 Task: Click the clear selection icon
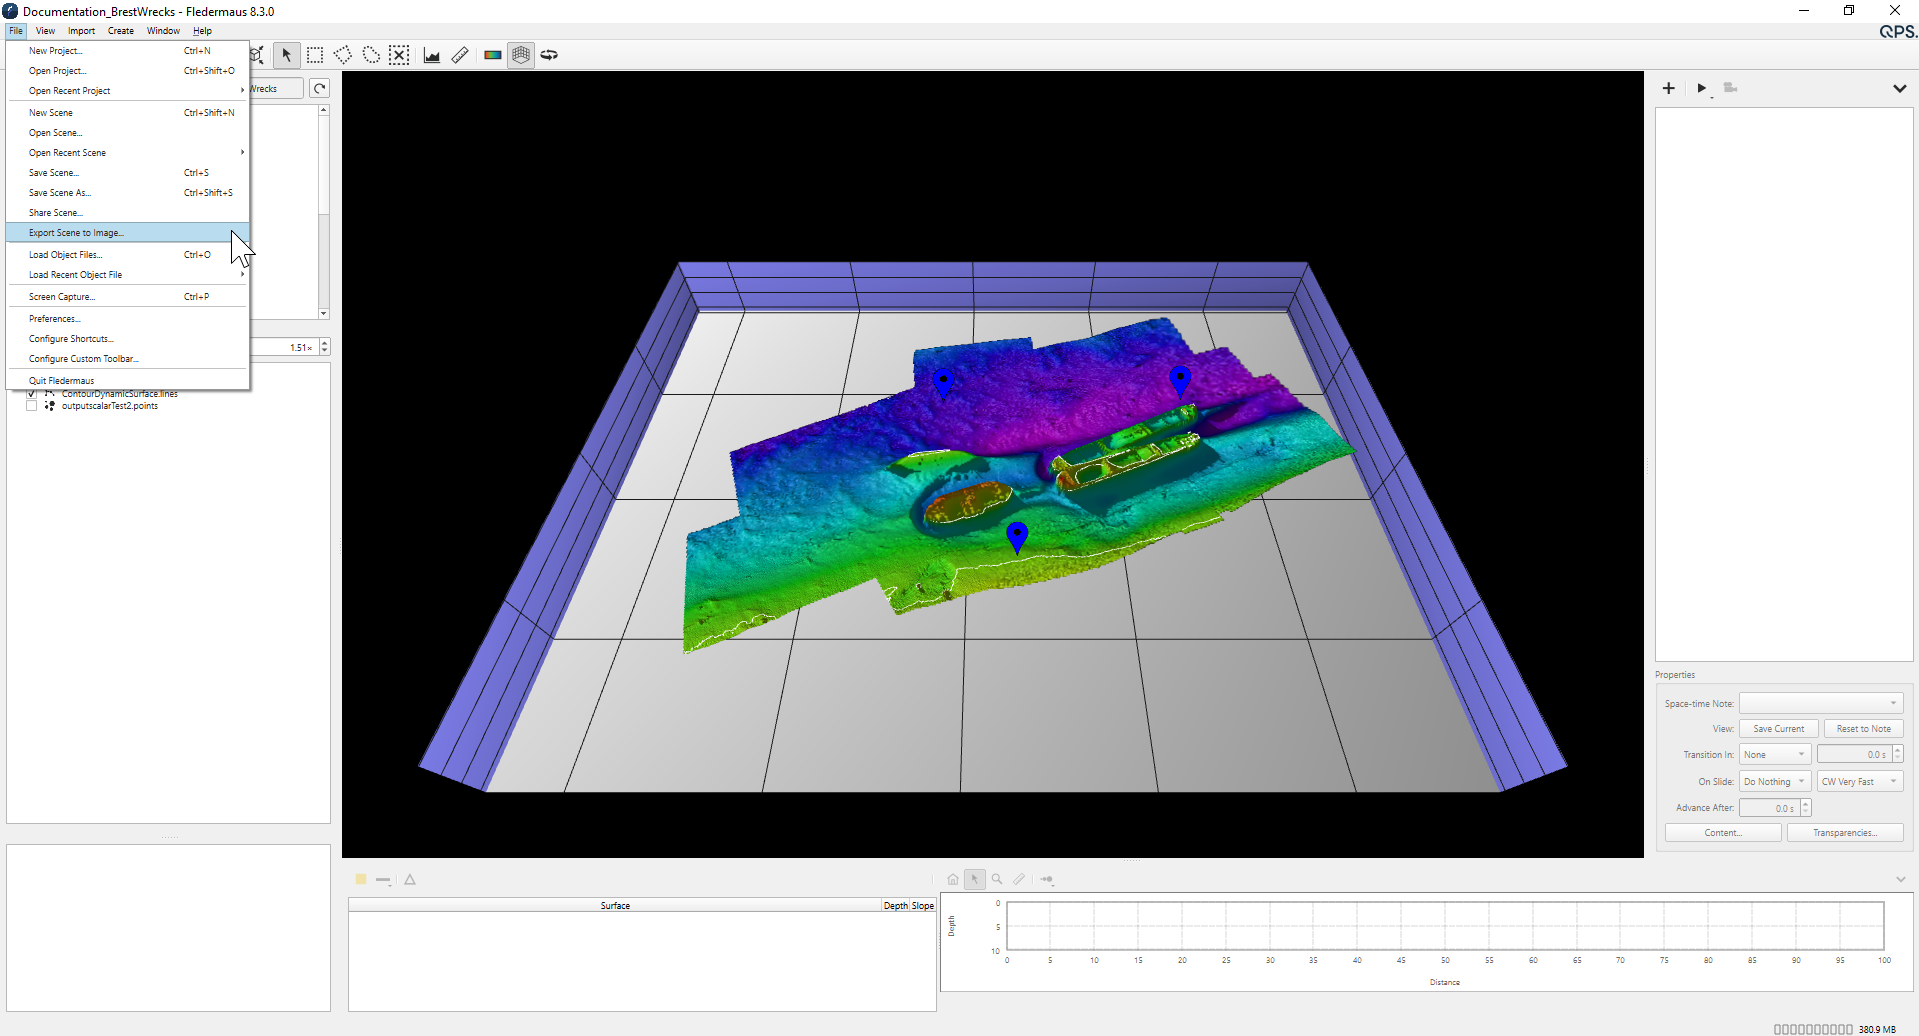coord(399,55)
